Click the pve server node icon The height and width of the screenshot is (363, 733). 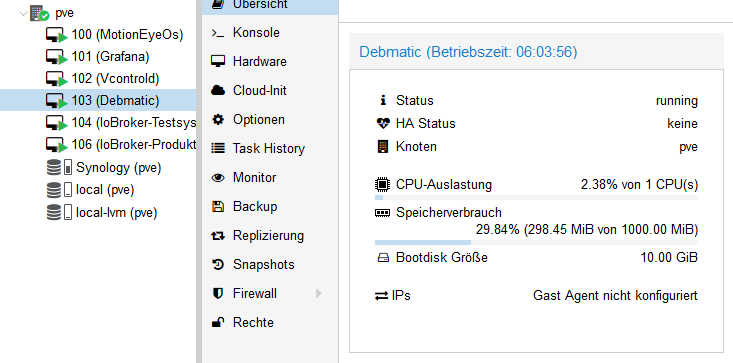point(39,14)
